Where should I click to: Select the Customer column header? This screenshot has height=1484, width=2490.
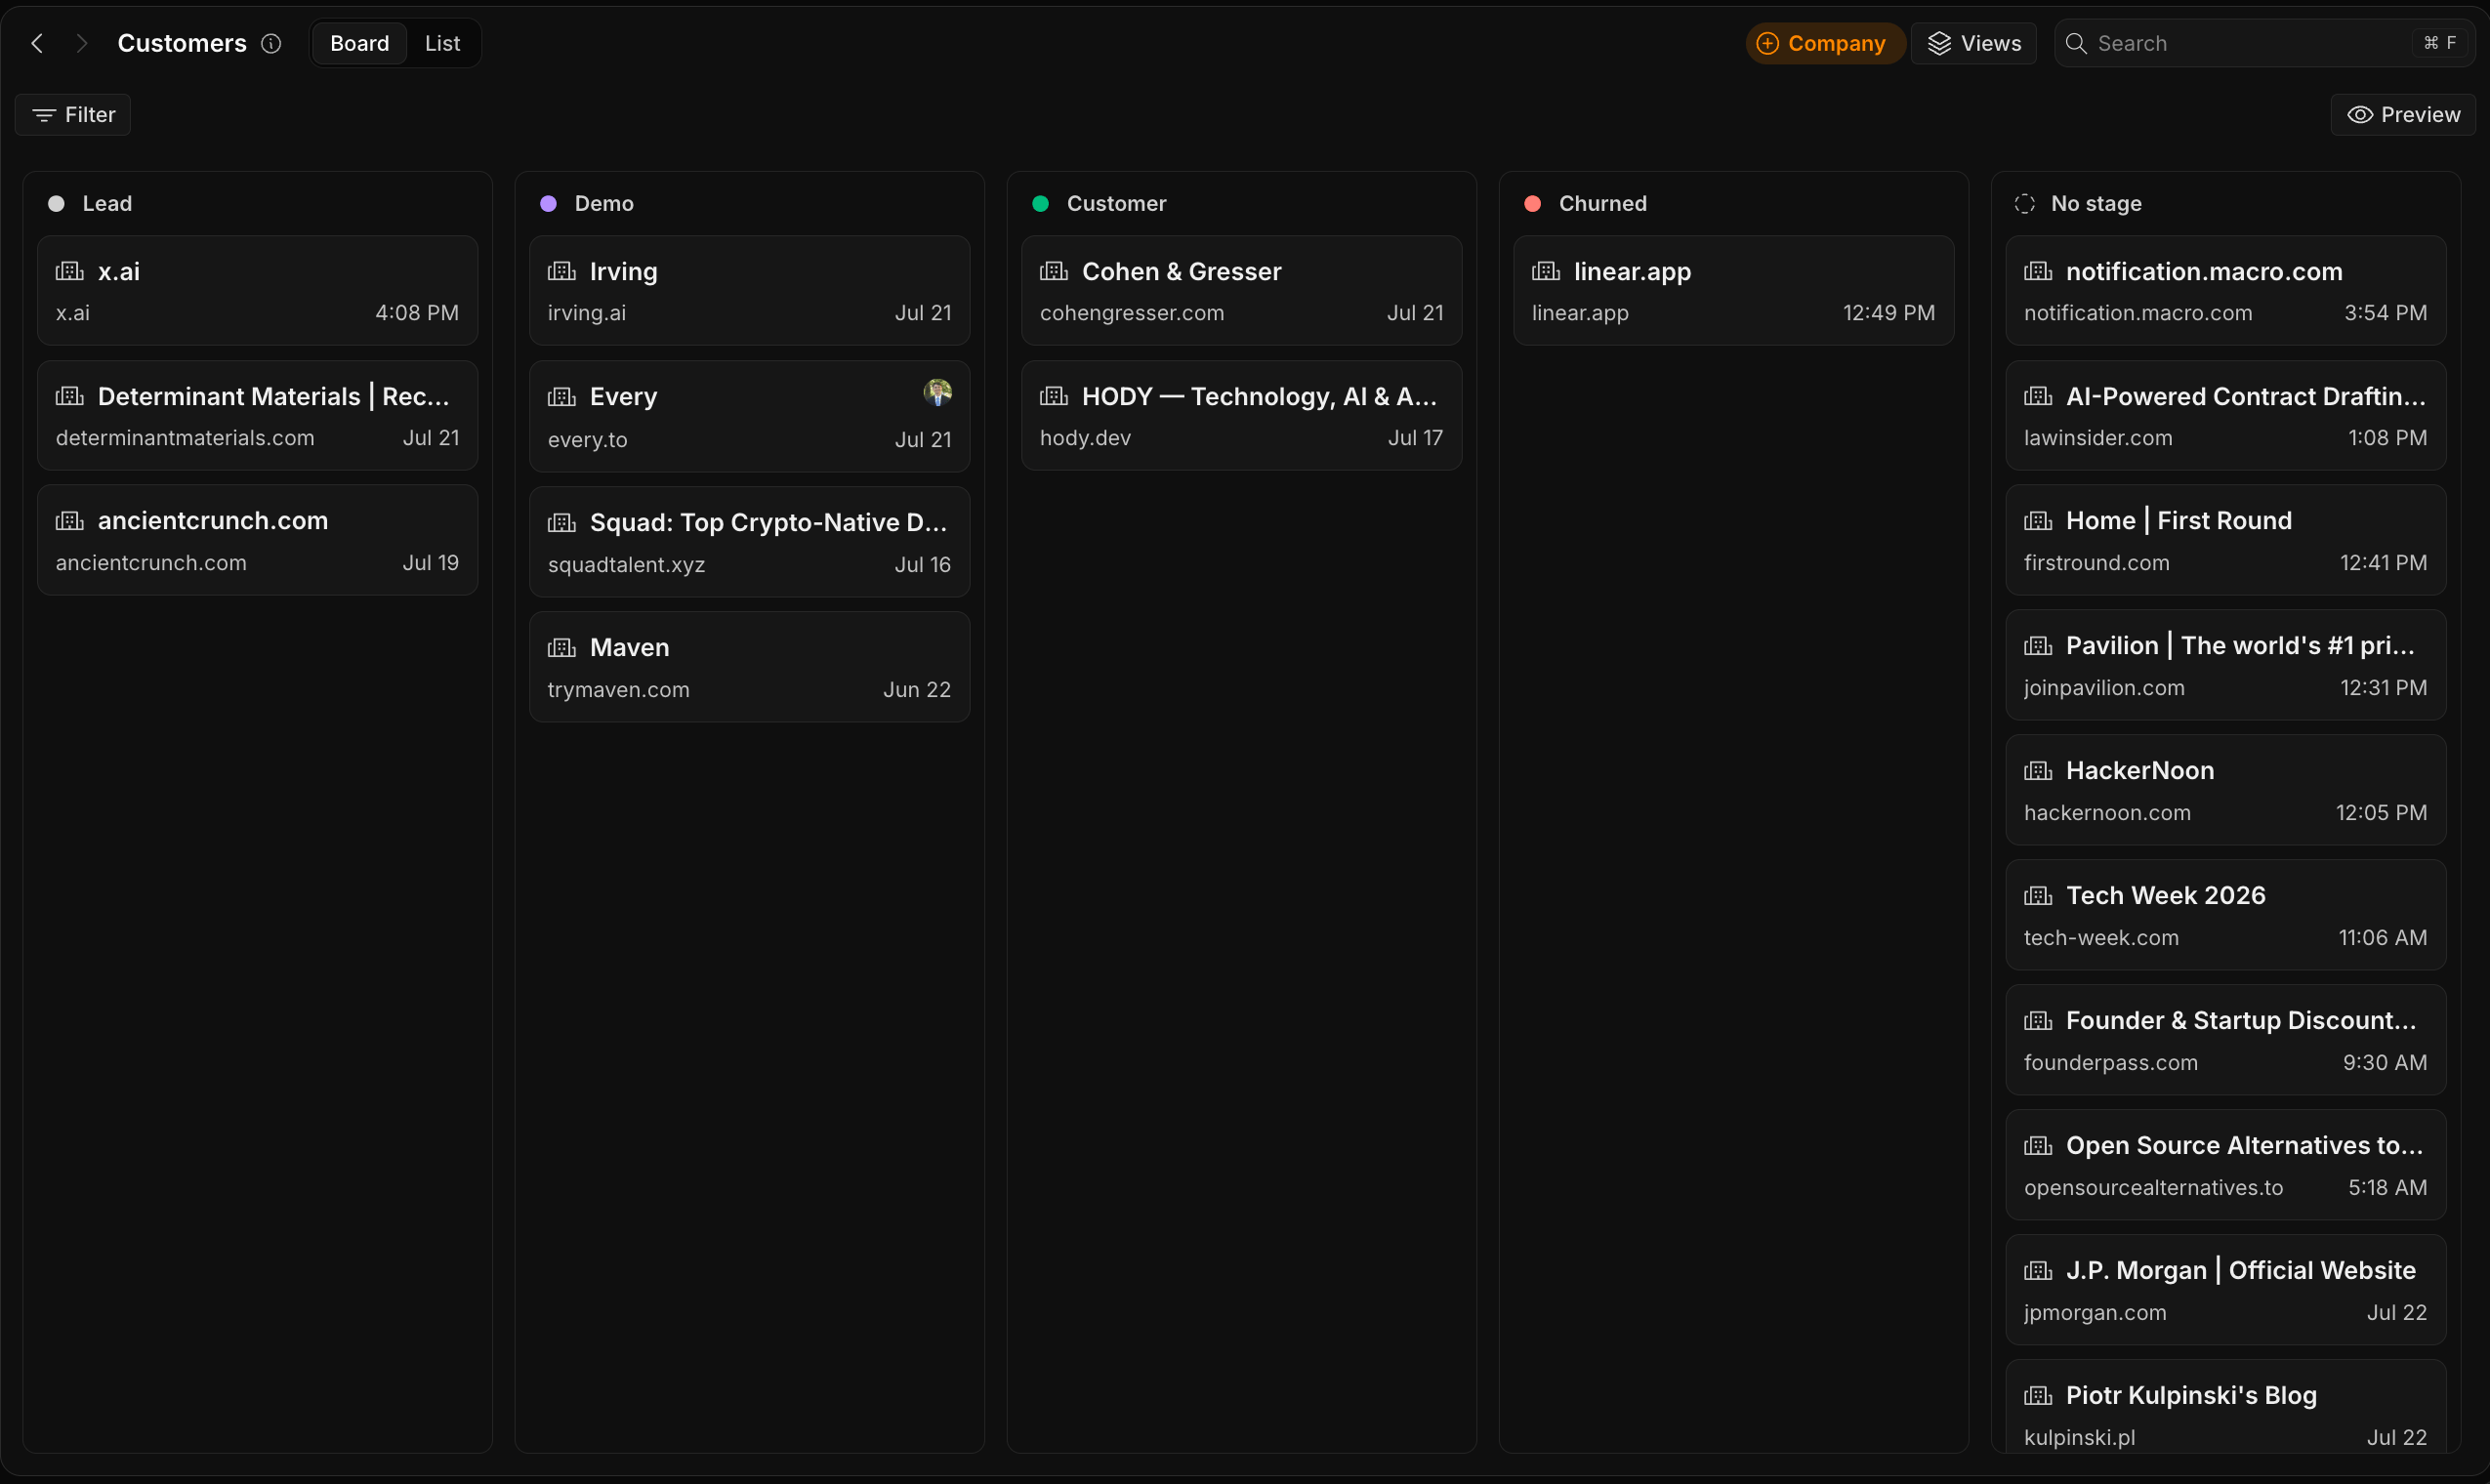click(1117, 204)
